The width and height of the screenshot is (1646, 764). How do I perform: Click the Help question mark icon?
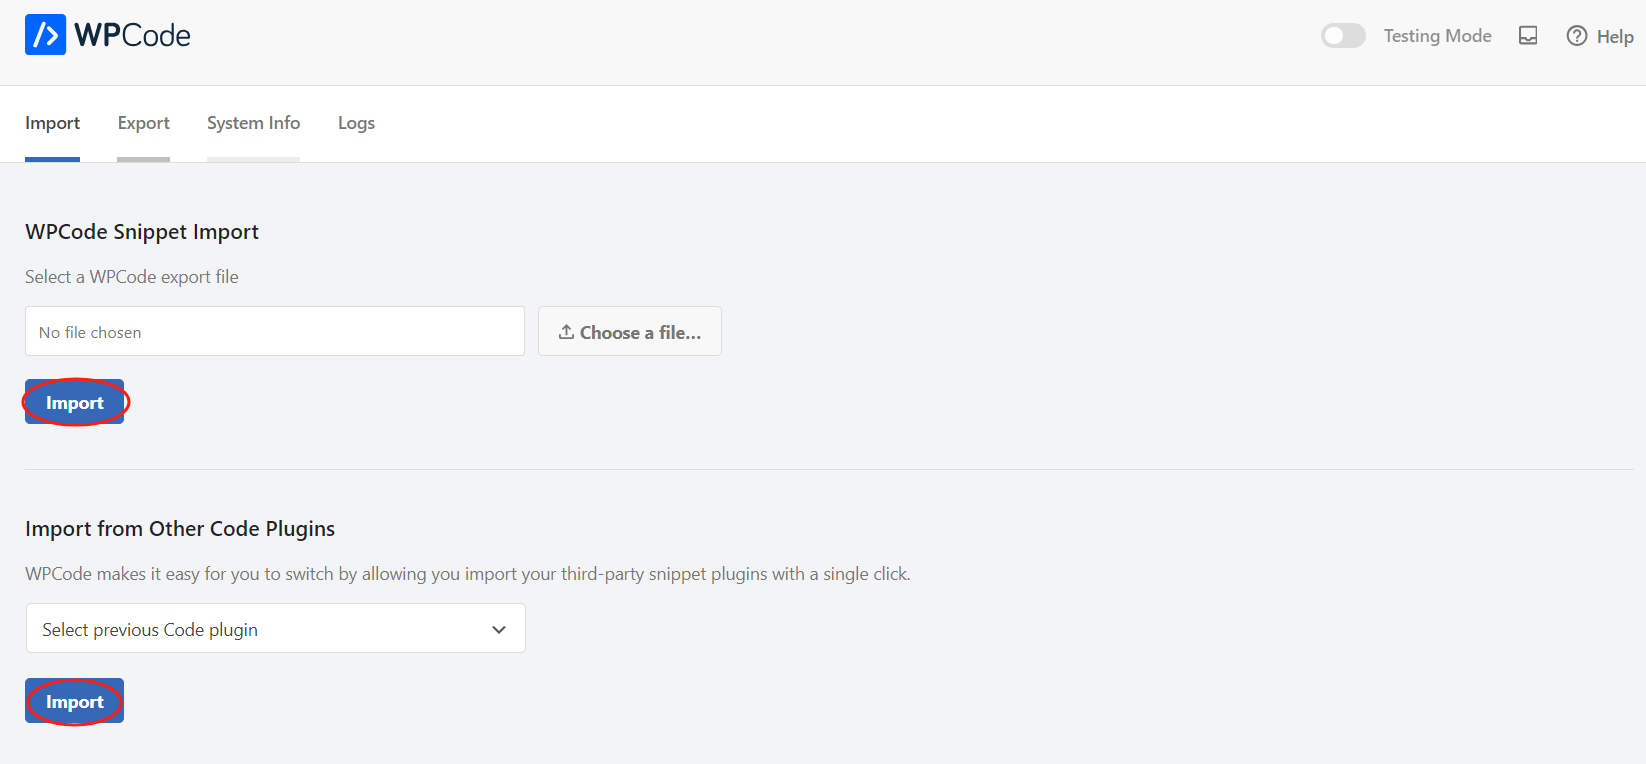pos(1577,36)
